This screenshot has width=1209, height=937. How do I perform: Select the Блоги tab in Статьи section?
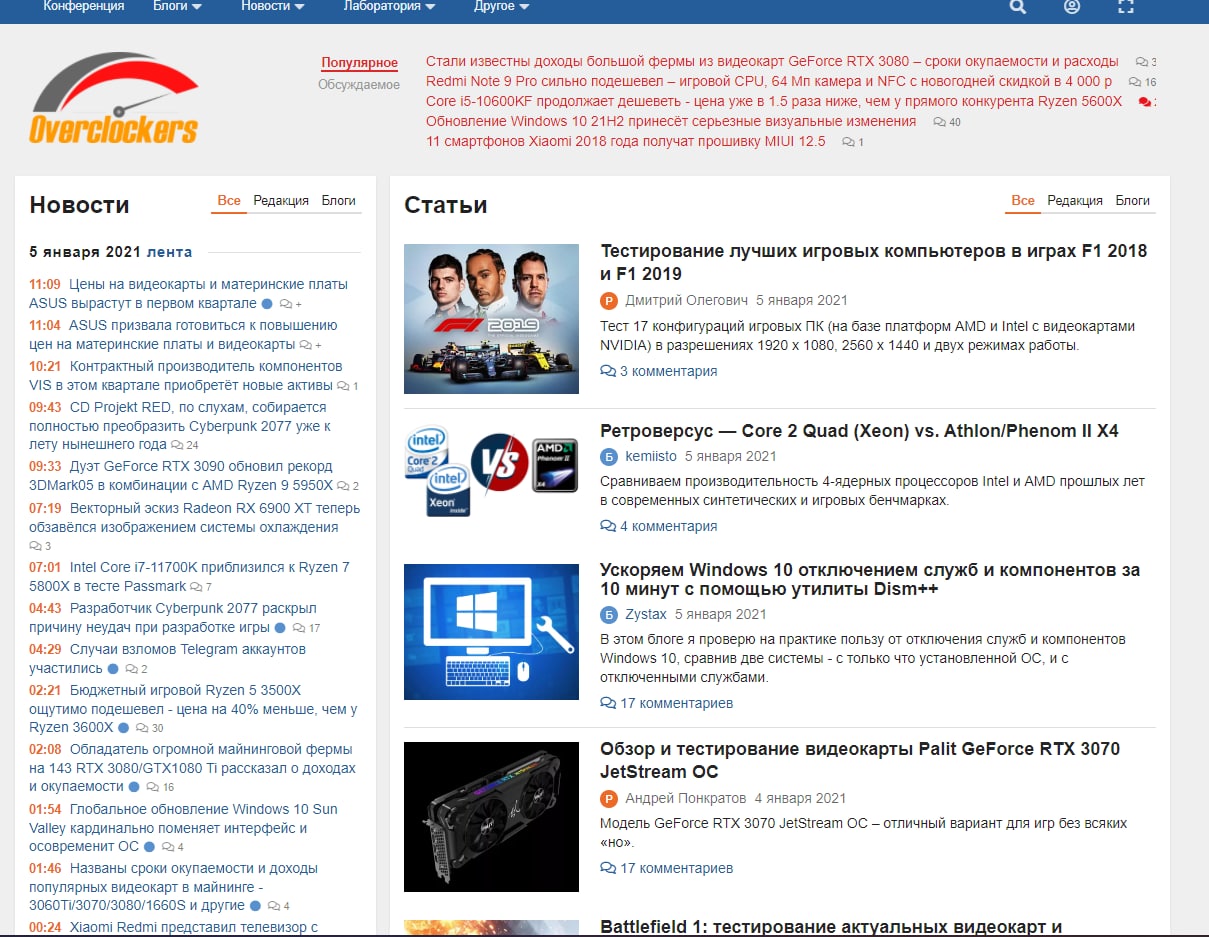1133,201
